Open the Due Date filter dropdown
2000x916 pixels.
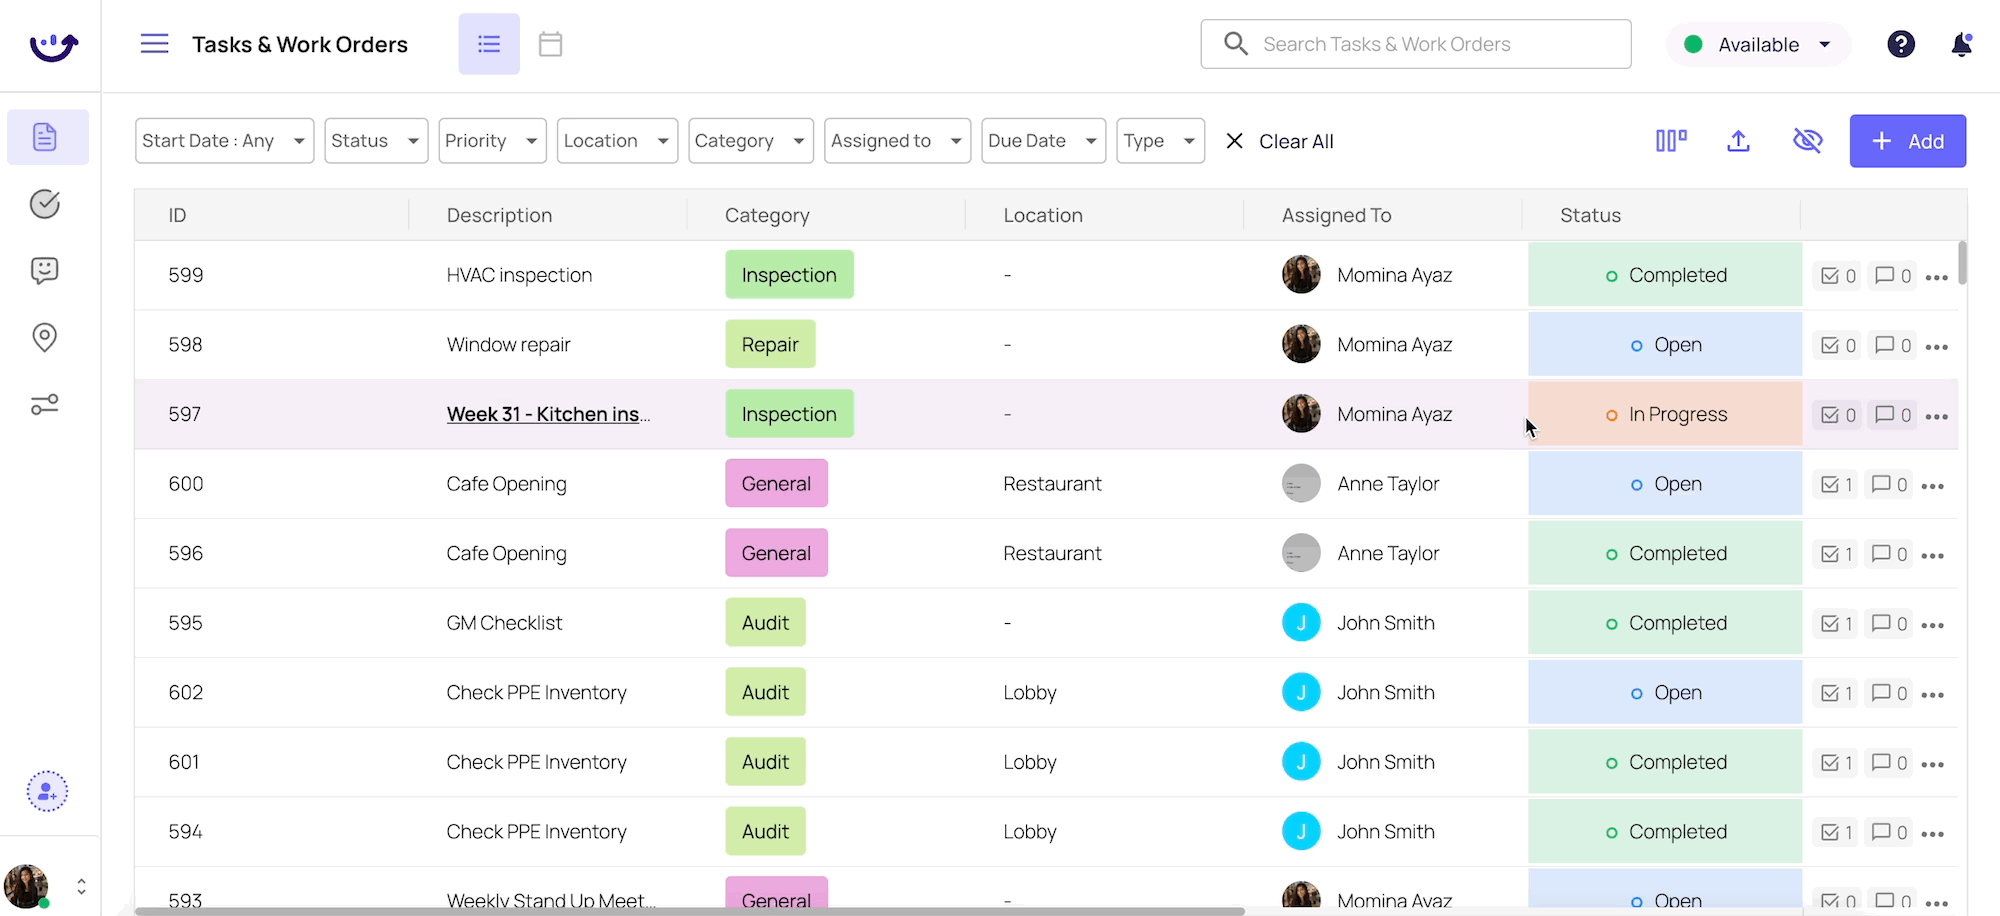pyautogui.click(x=1043, y=141)
